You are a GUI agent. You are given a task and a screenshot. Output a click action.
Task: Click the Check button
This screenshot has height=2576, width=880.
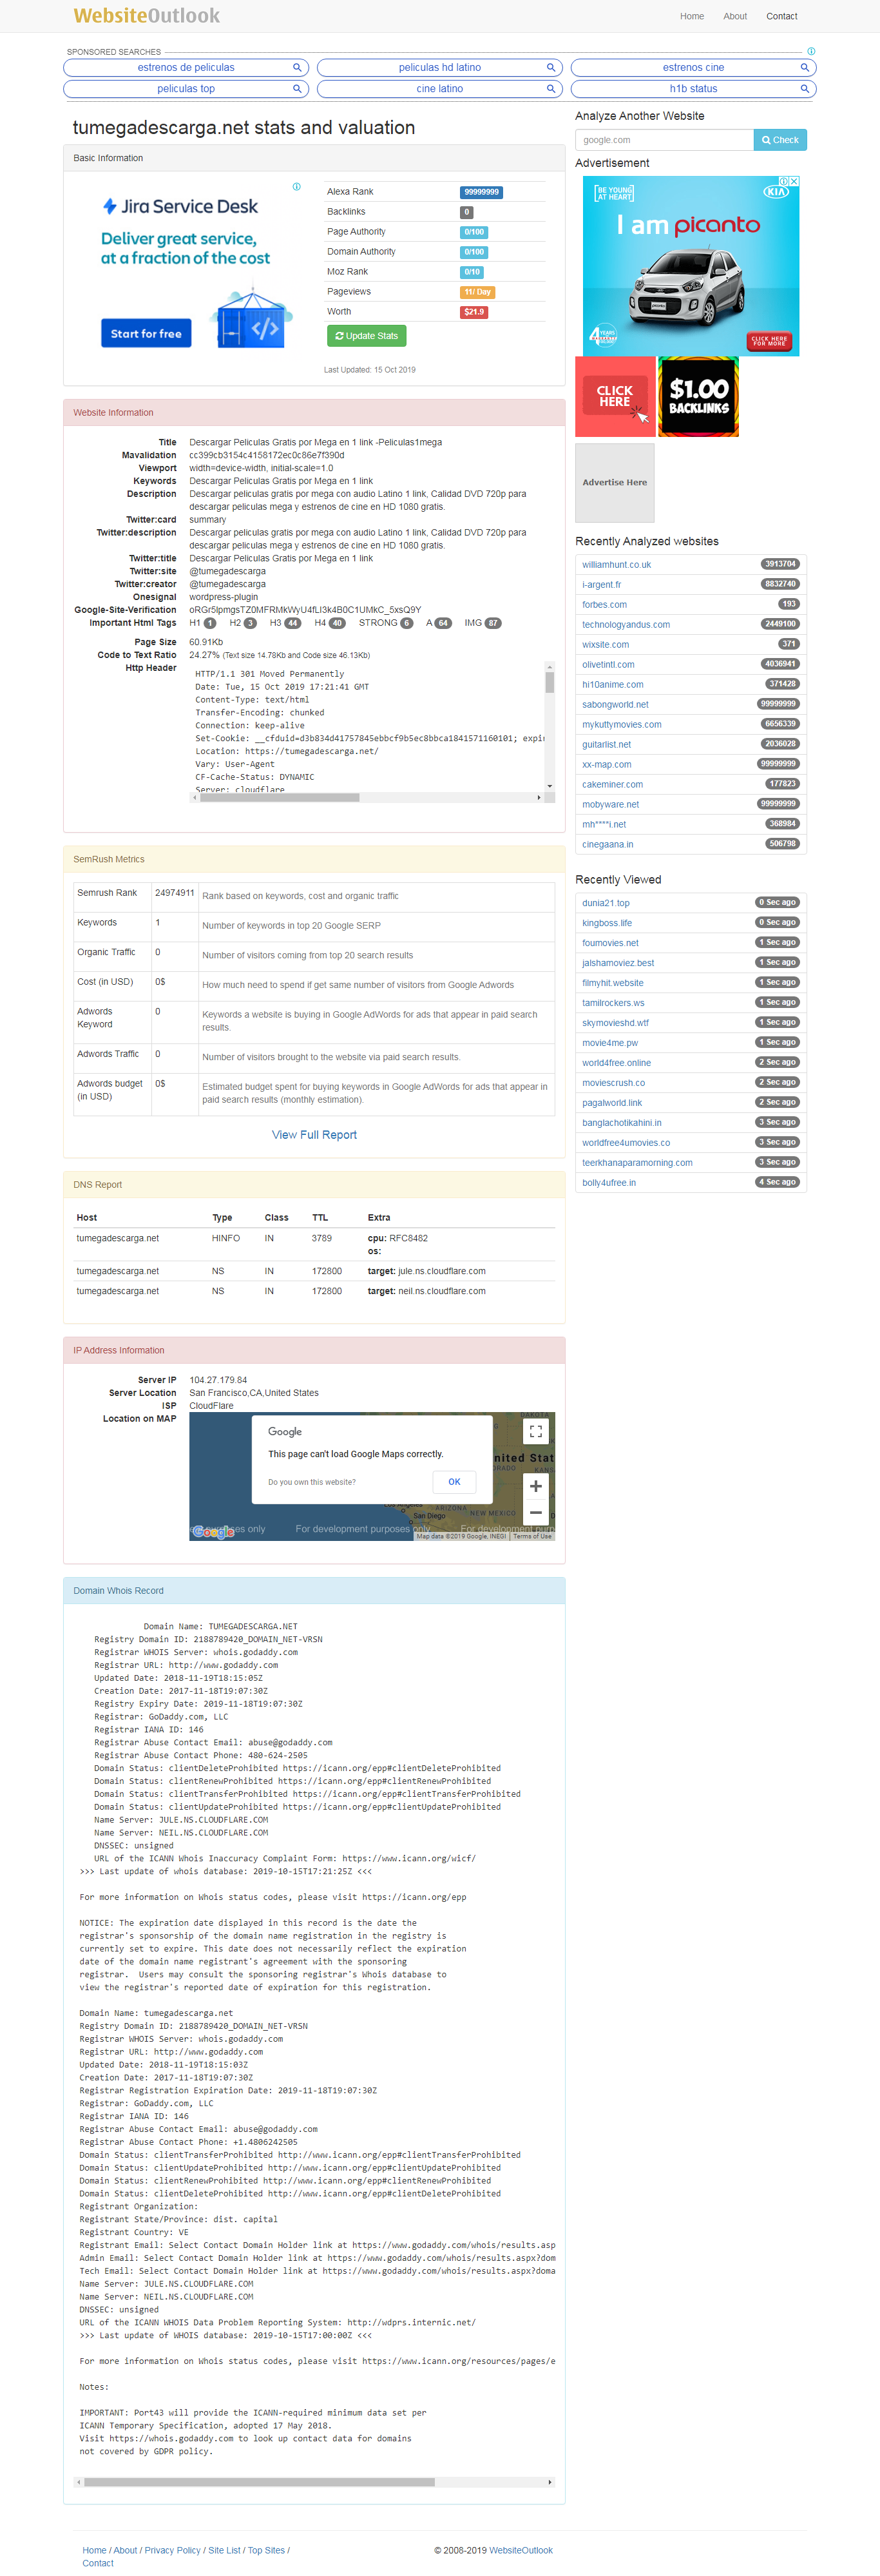coord(780,140)
